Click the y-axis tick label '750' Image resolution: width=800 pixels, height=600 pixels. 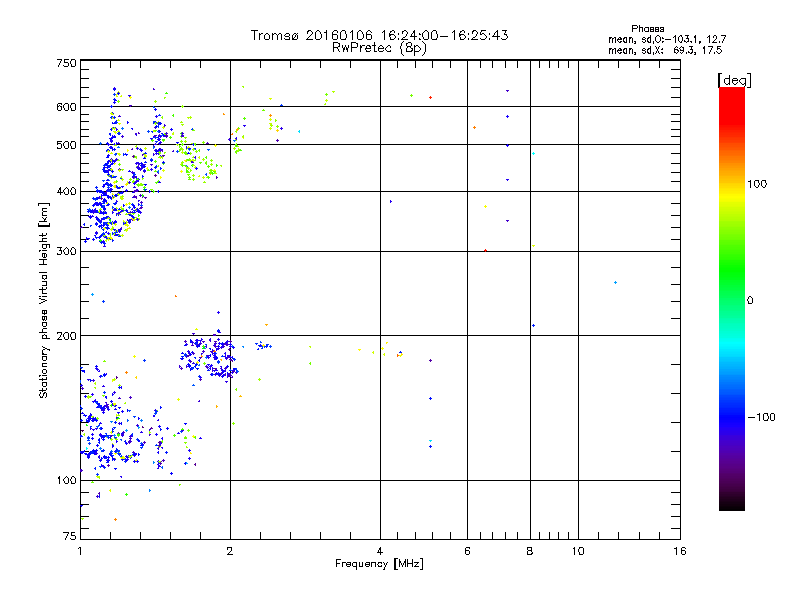coord(66,63)
